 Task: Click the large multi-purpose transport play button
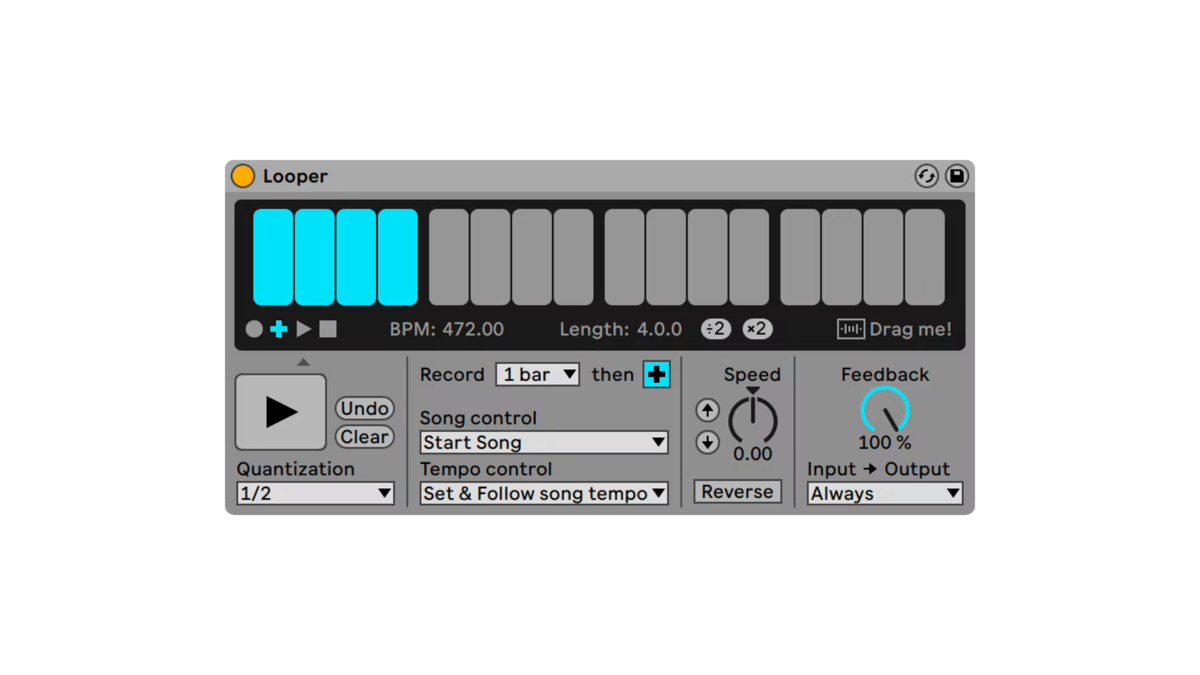point(281,412)
